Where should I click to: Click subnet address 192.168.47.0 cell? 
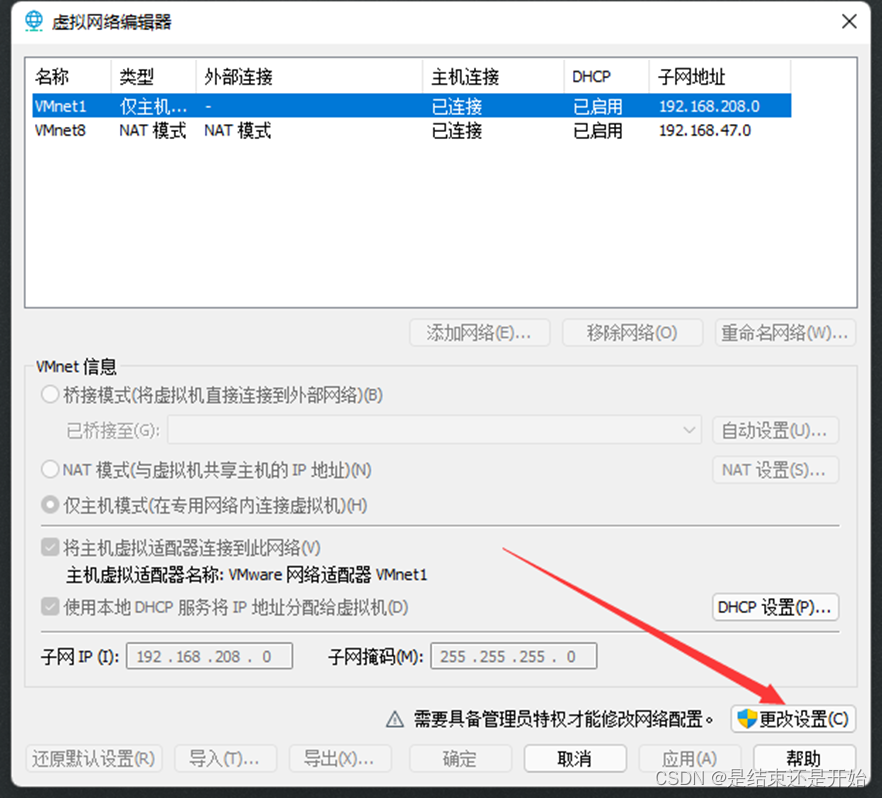tap(705, 130)
